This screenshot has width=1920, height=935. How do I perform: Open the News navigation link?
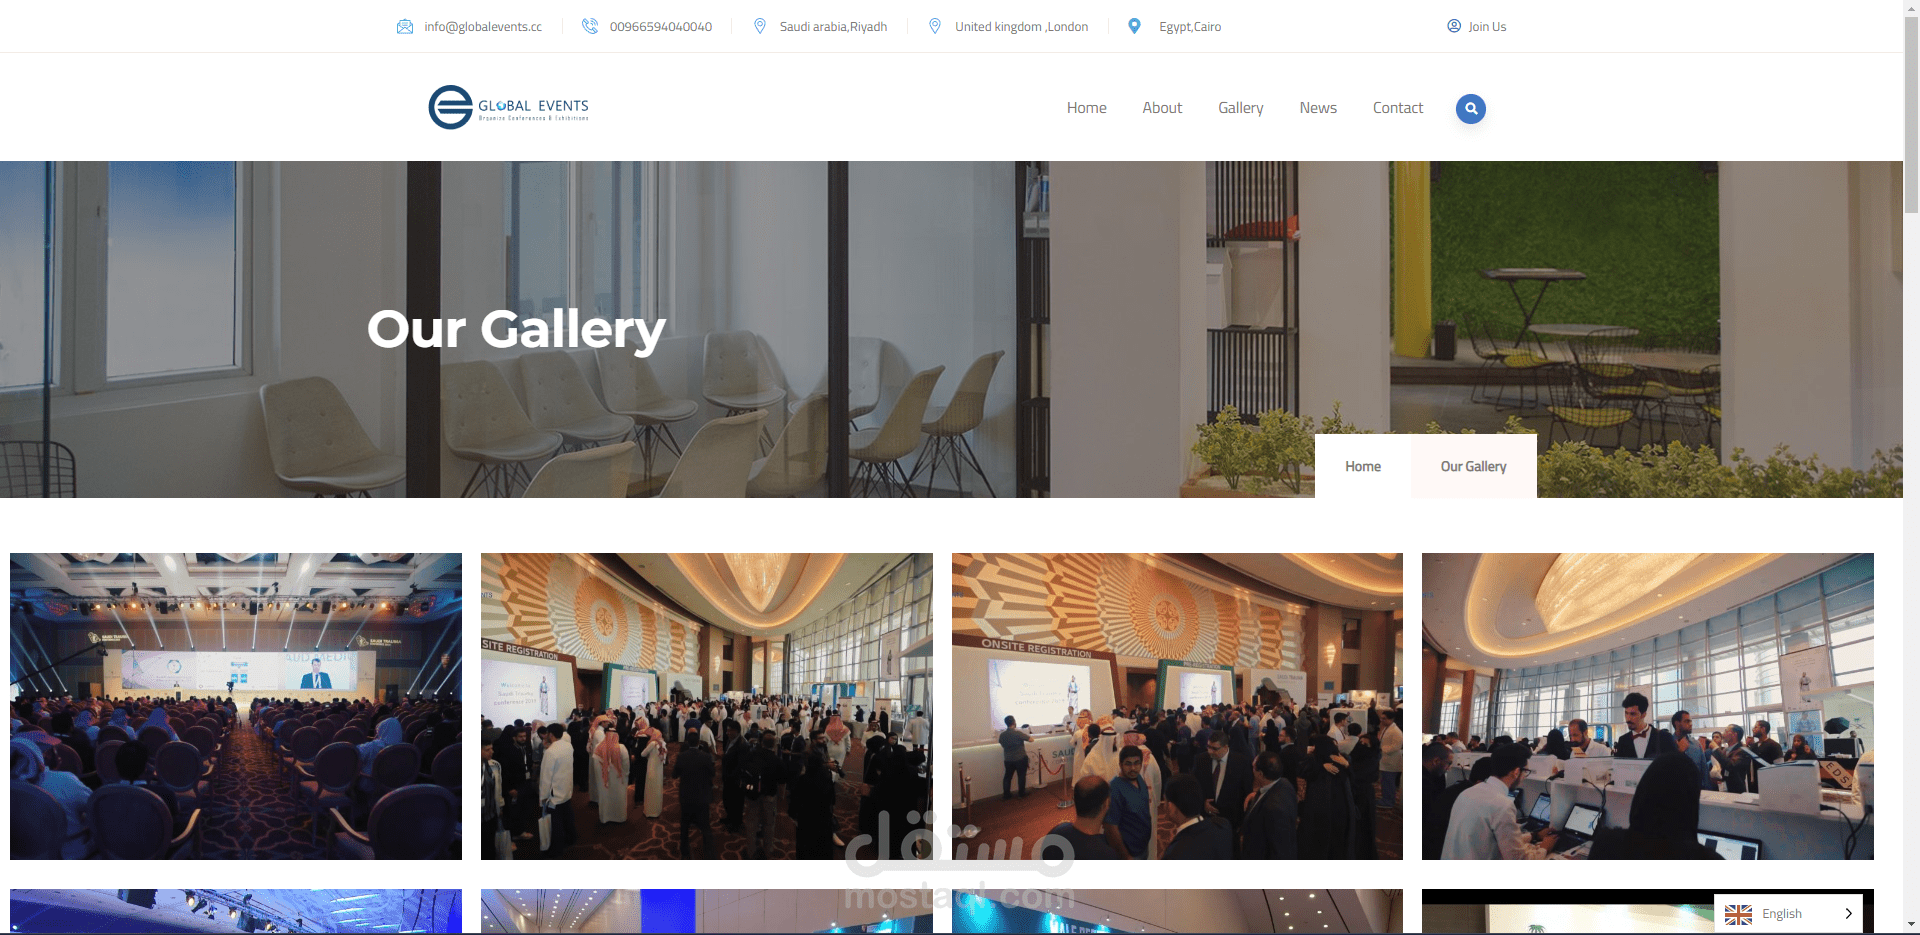[x=1318, y=108]
